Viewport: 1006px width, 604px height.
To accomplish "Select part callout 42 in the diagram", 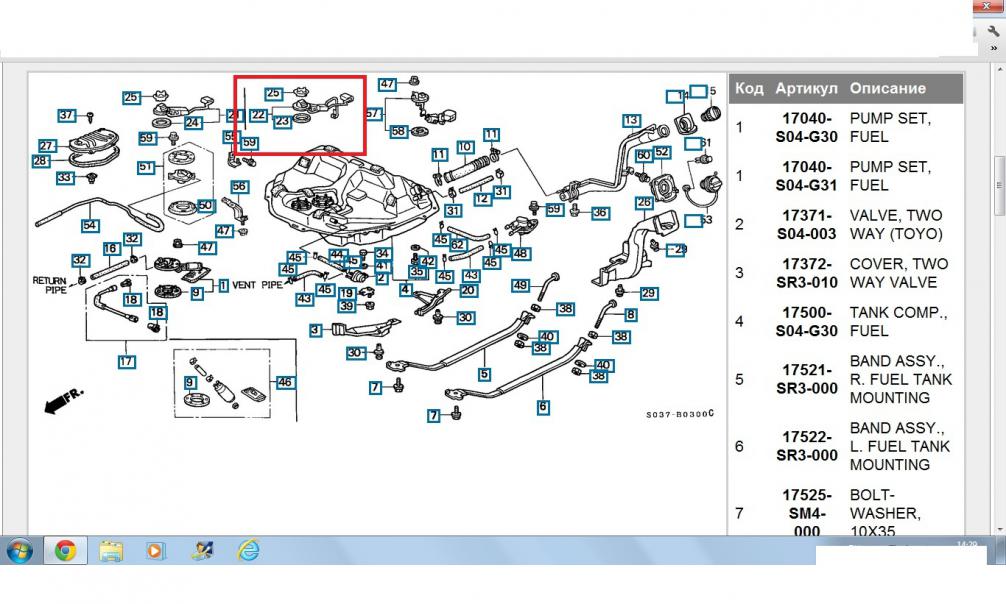I will pyautogui.click(x=428, y=261).
